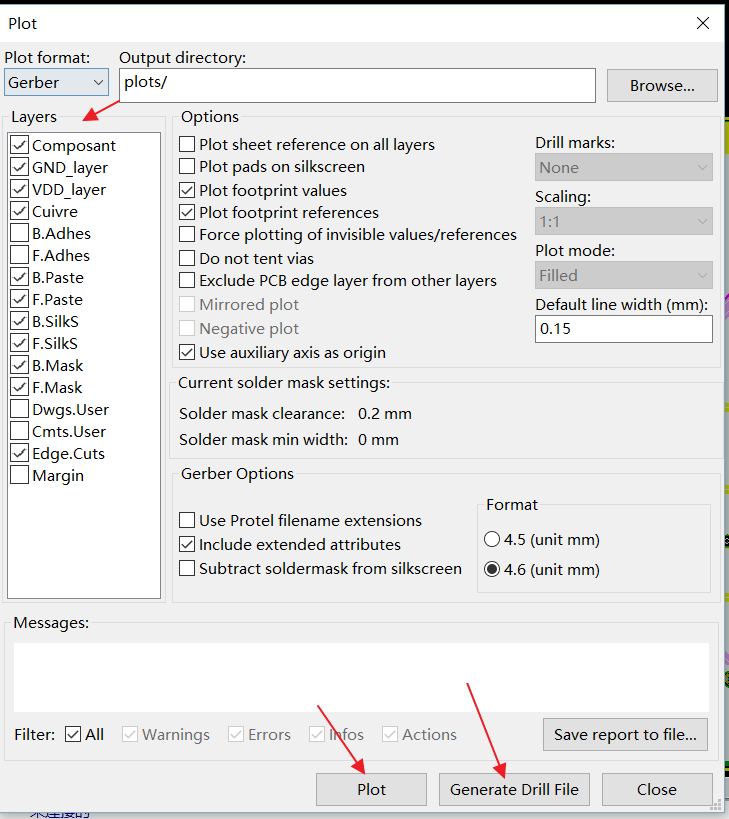Uncheck the Composant layer
This screenshot has height=819, width=729.
point(19,146)
